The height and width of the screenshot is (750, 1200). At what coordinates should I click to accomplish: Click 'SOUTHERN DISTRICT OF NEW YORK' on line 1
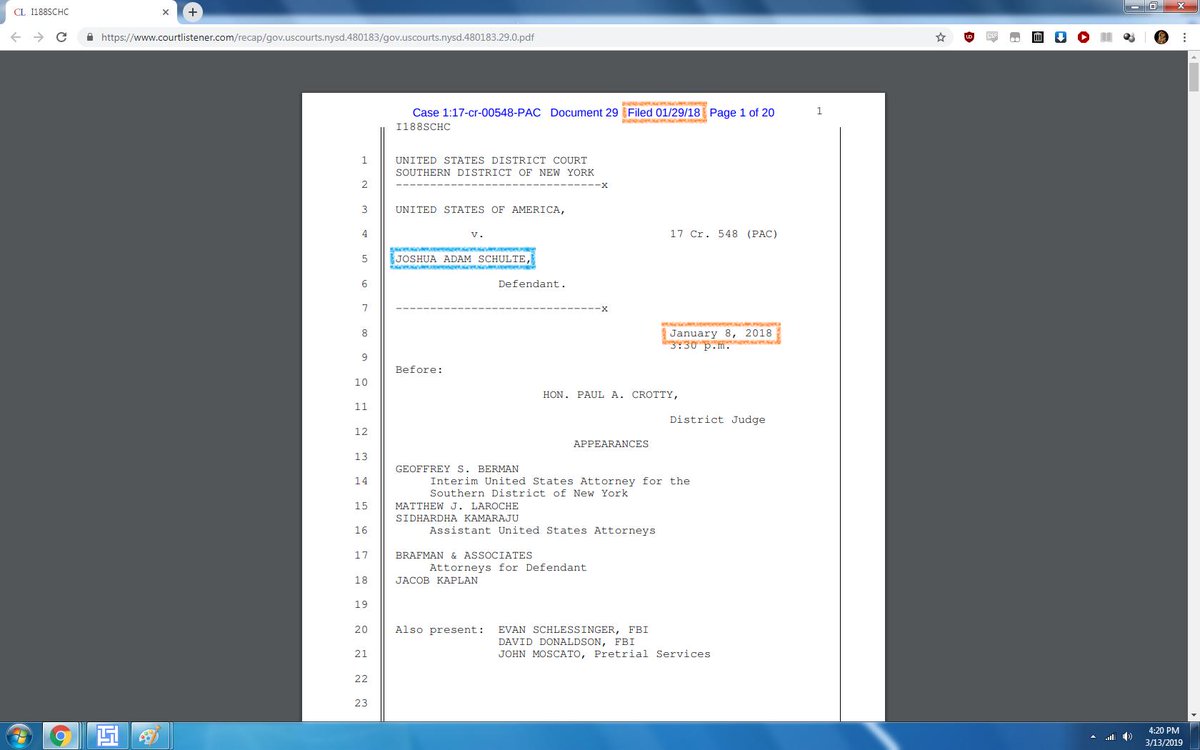495,172
